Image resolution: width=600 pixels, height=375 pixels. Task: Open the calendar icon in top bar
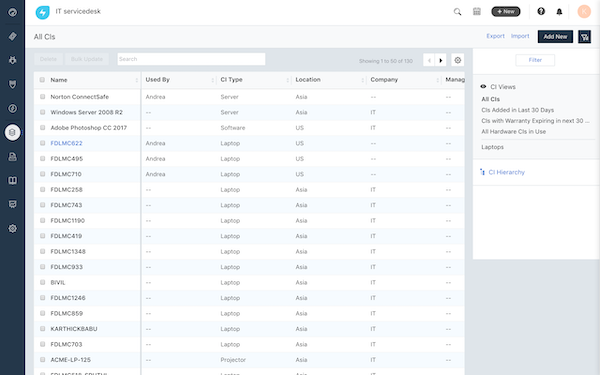(477, 11)
